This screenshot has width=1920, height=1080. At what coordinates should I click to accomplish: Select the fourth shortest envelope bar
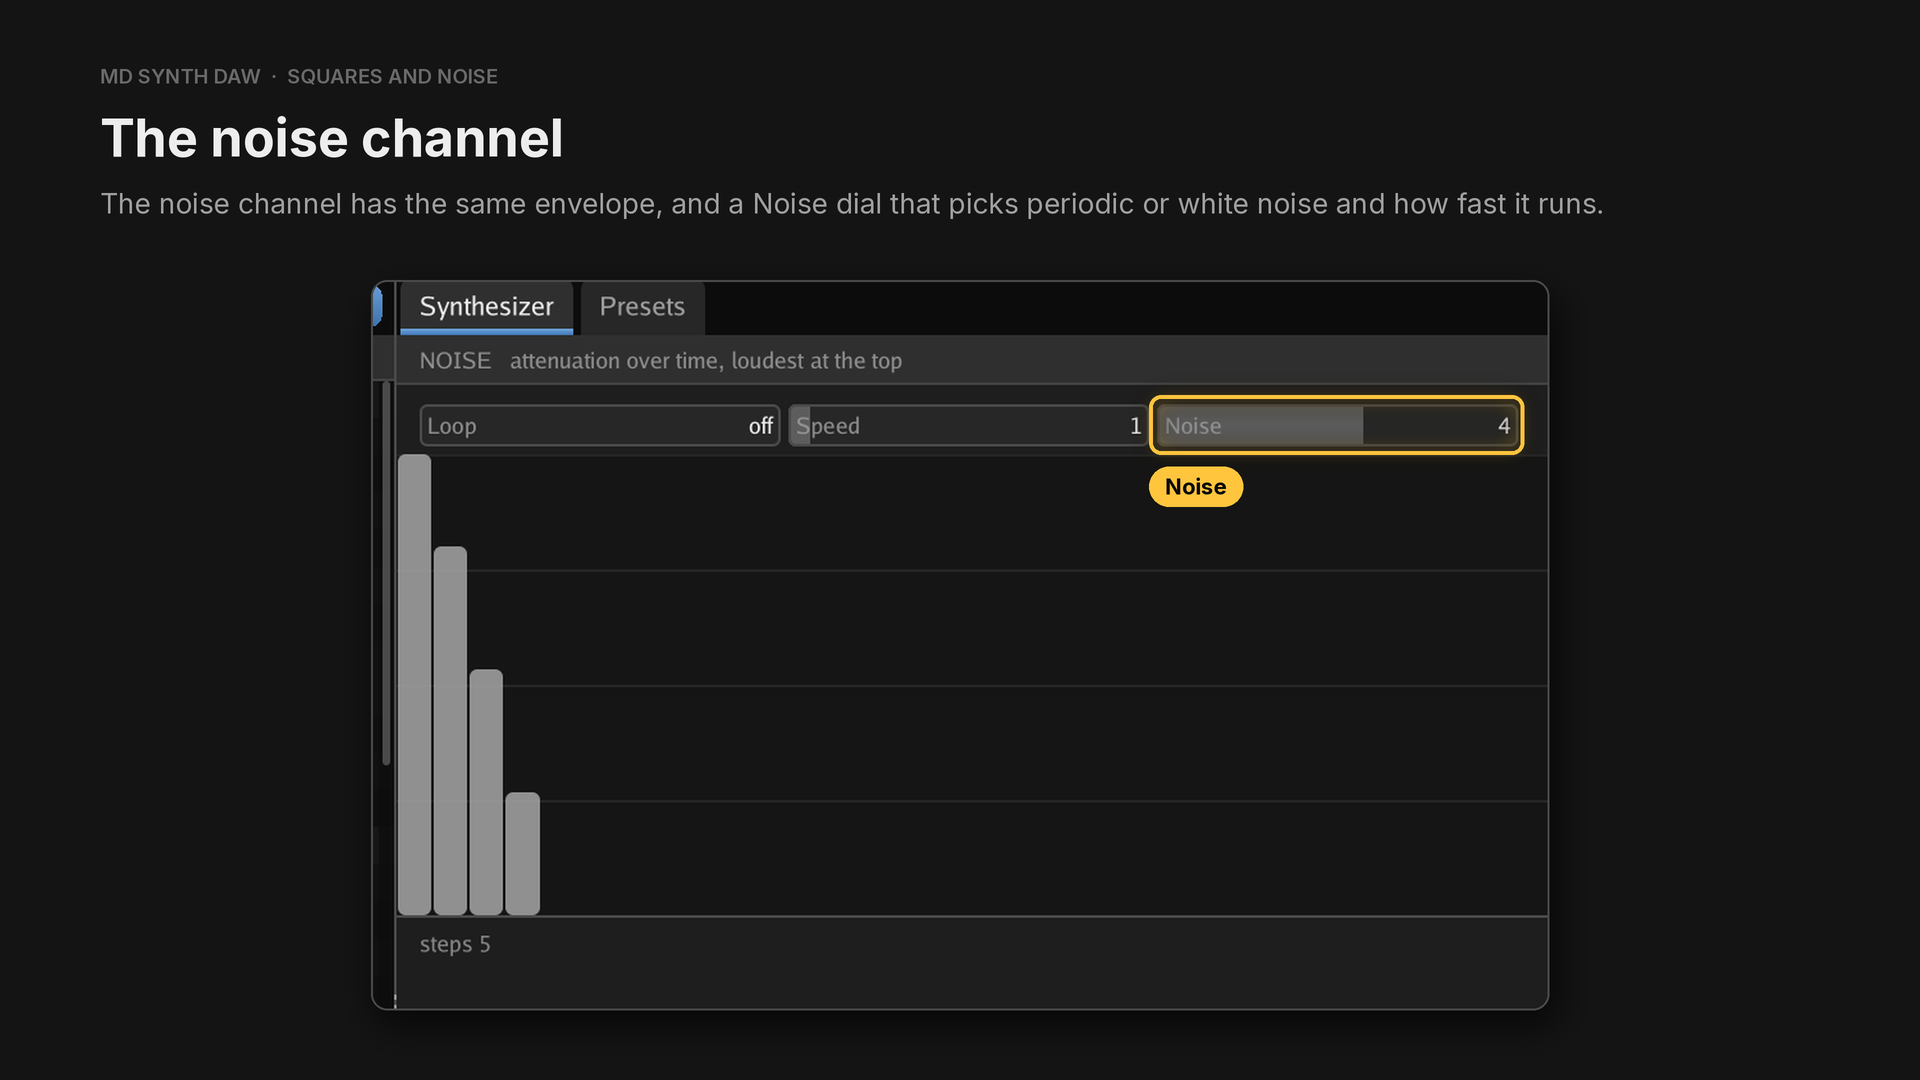(x=522, y=854)
